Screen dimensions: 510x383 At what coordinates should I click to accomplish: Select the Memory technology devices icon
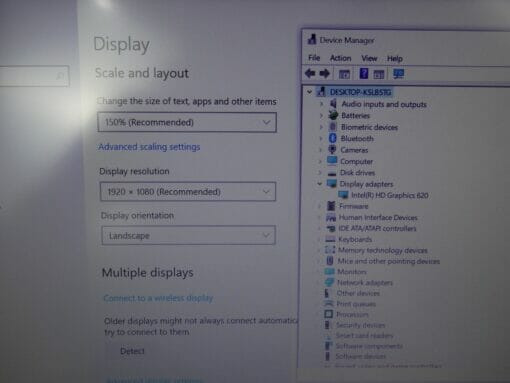click(330, 250)
